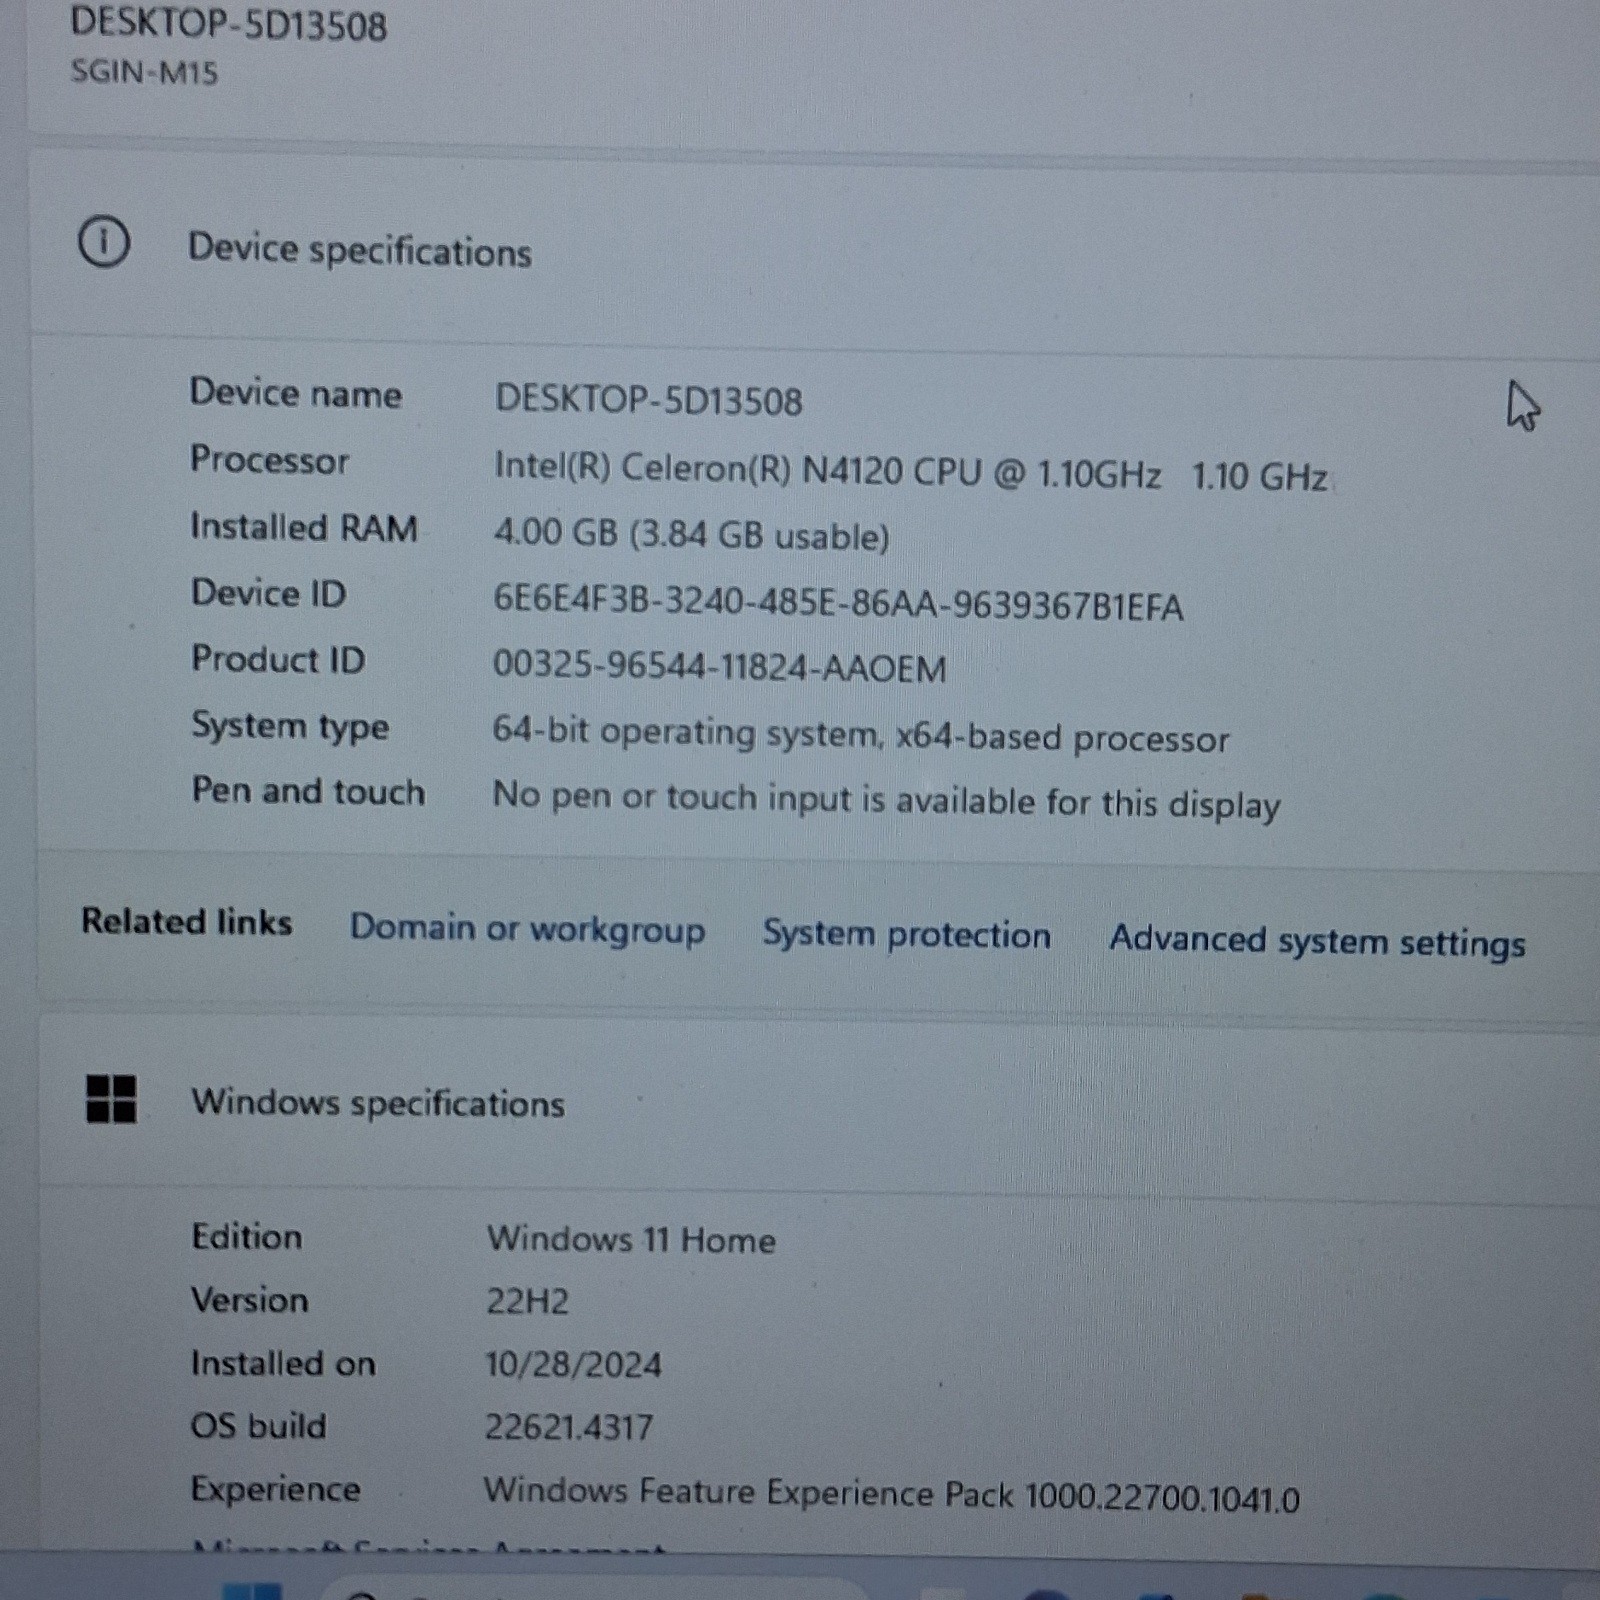This screenshot has height=1600, width=1600.
Task: Select the Processor value Intel Celeron N4120
Action: pos(911,471)
